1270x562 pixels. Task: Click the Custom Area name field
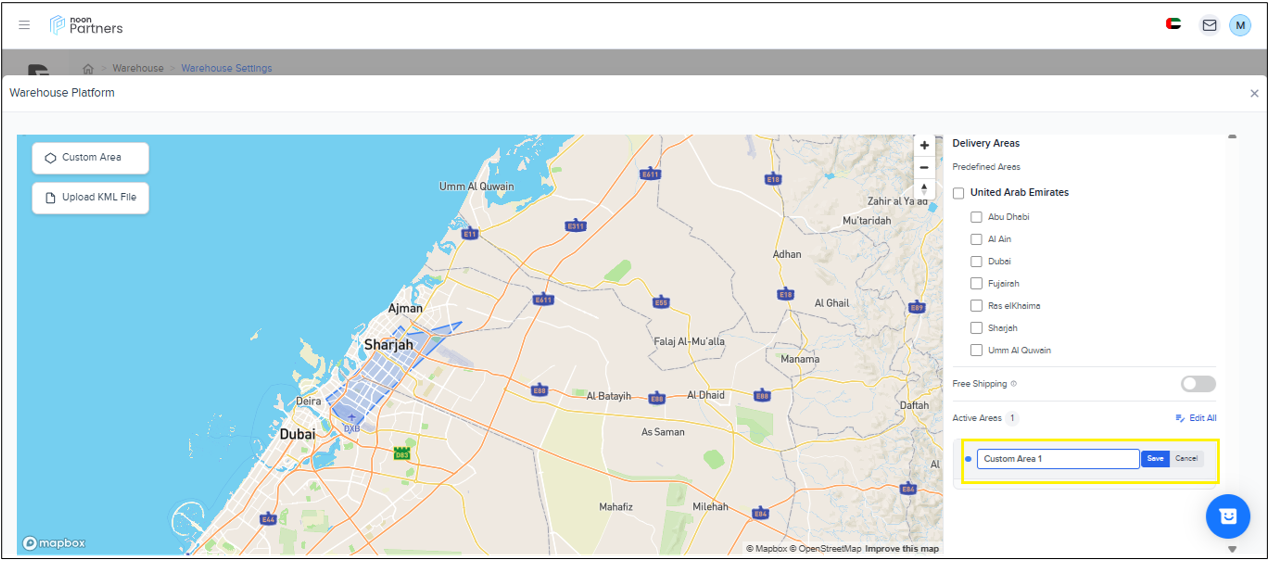pos(1057,459)
